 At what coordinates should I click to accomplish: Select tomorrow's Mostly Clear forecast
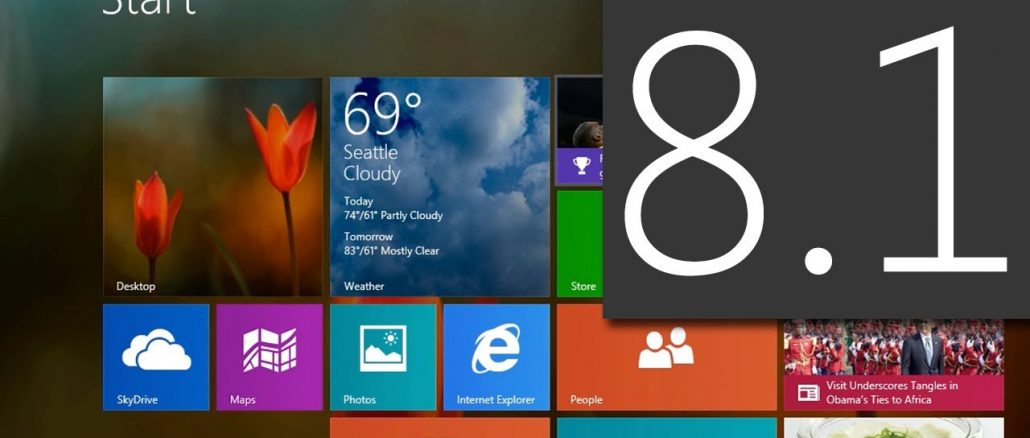[x=392, y=251]
